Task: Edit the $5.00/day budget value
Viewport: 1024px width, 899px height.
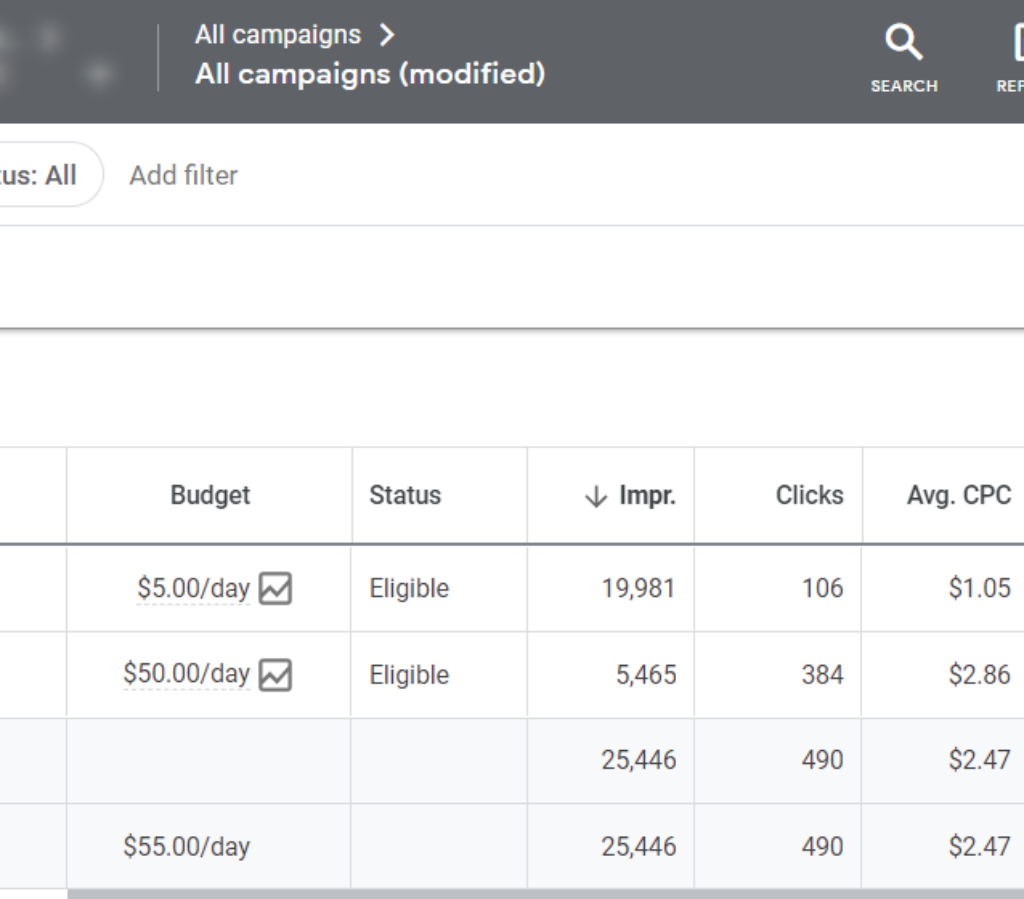Action: [x=193, y=589]
